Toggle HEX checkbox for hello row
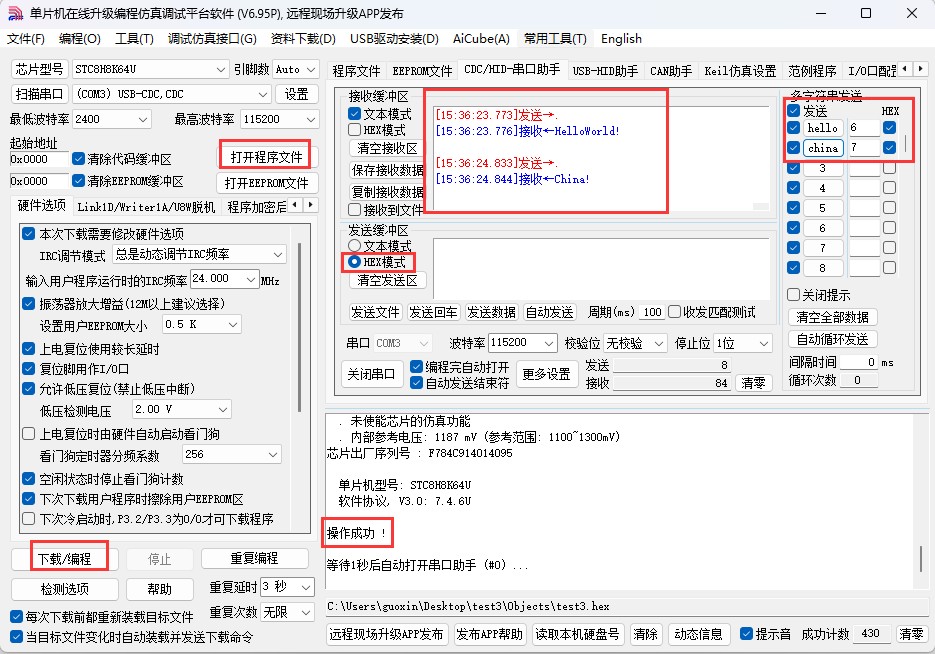The width and height of the screenshot is (935, 654). point(889,128)
